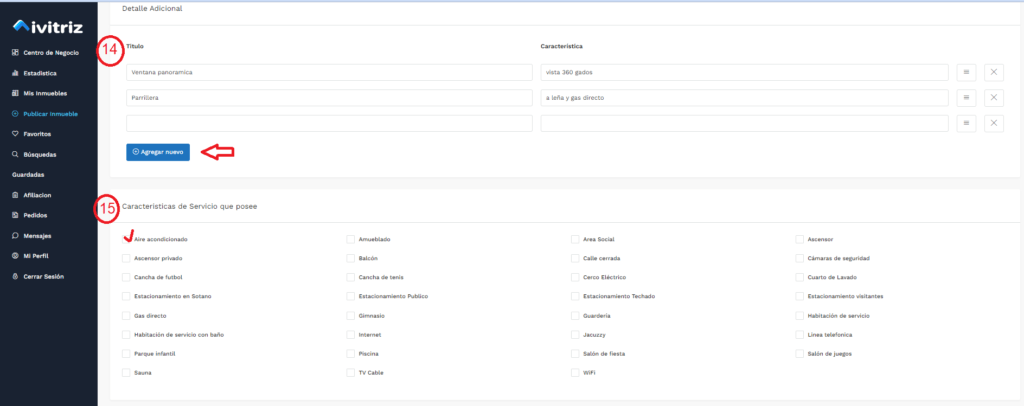Edit the 'a leña y gas directo' field
Screen dimensions: 1024x406
coord(744,97)
